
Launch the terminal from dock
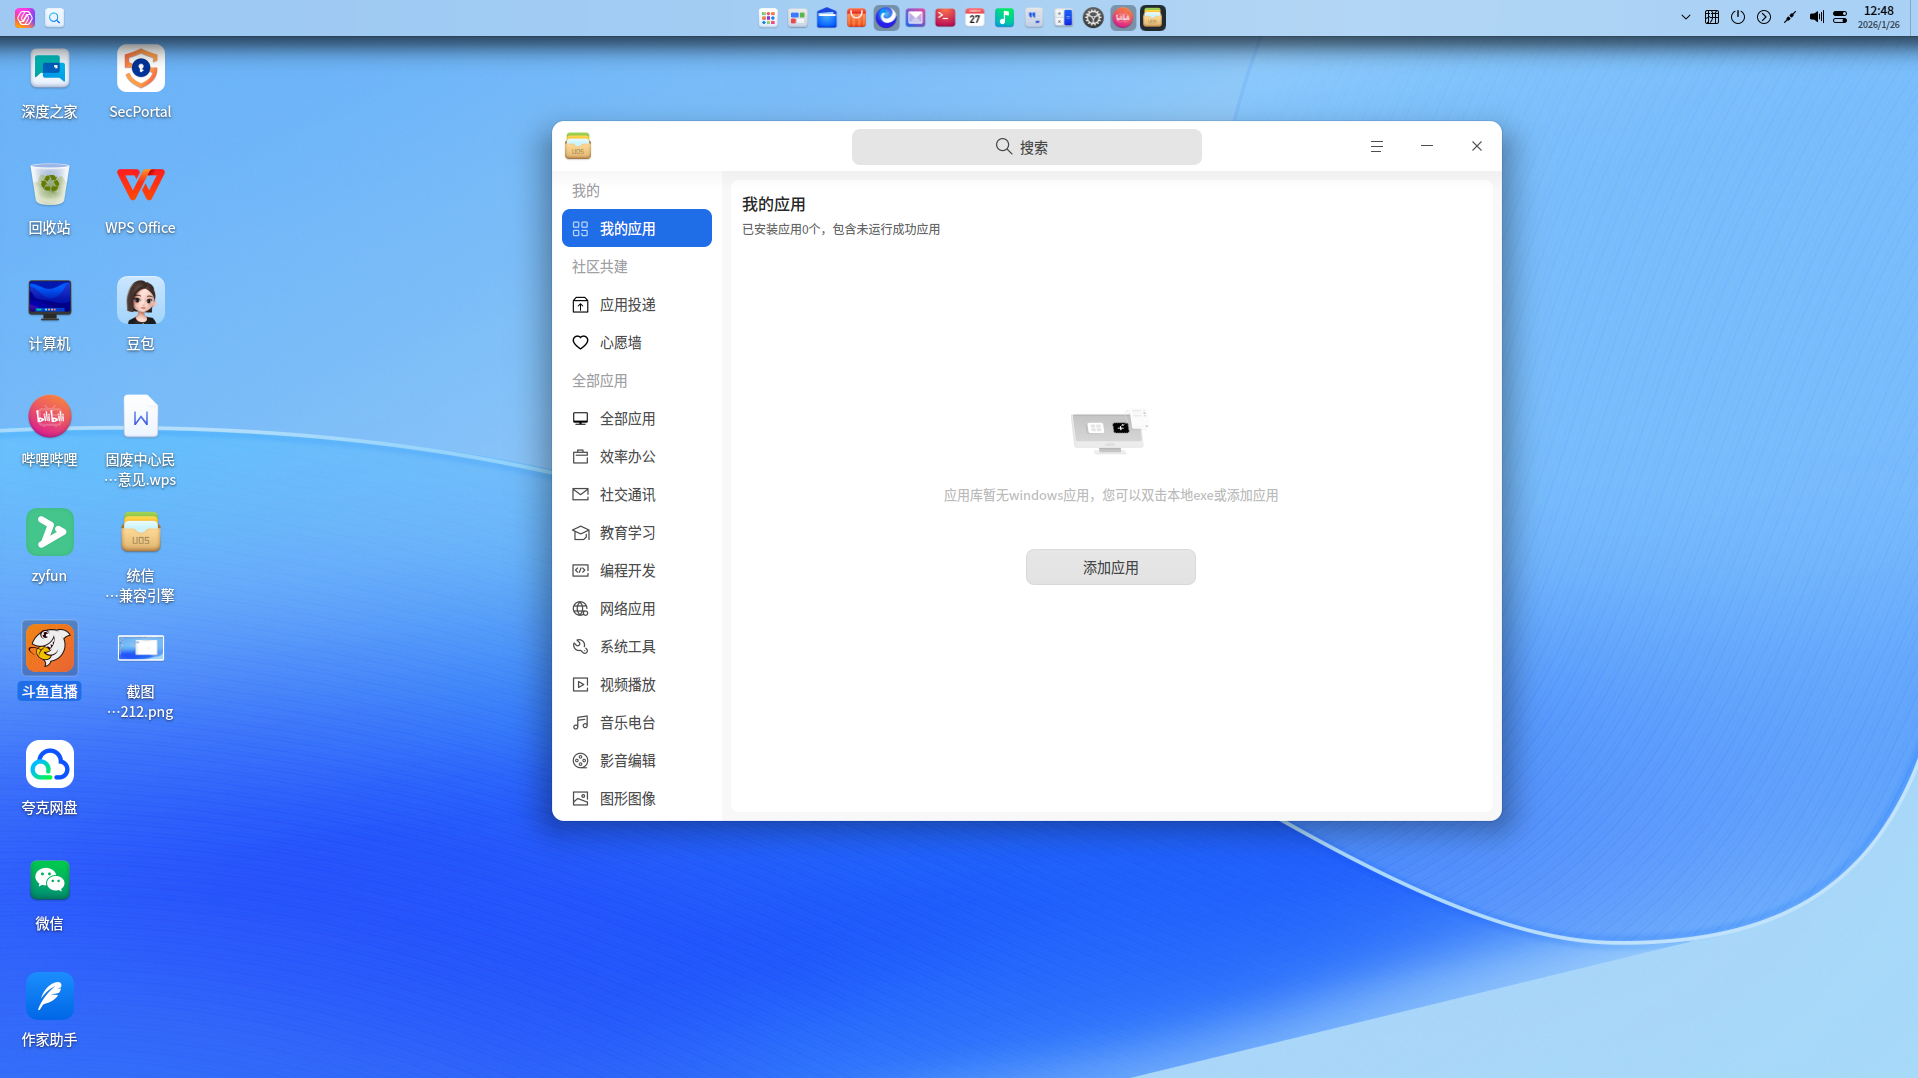(x=945, y=18)
